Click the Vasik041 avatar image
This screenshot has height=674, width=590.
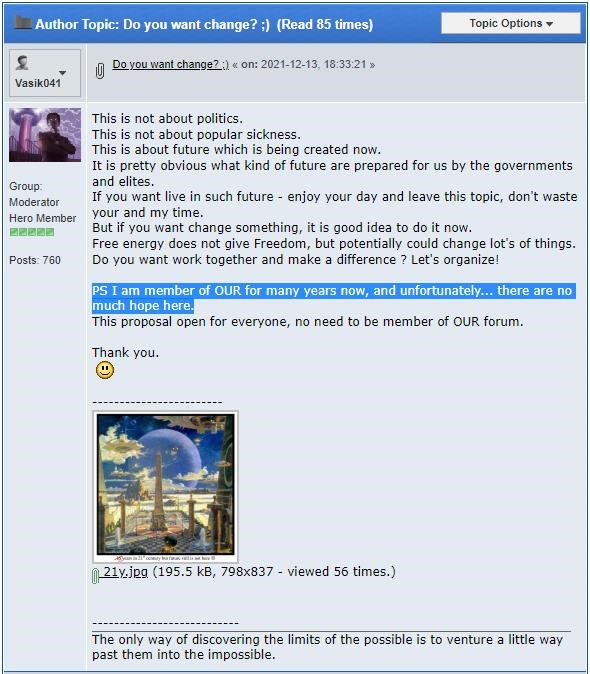coord(45,135)
